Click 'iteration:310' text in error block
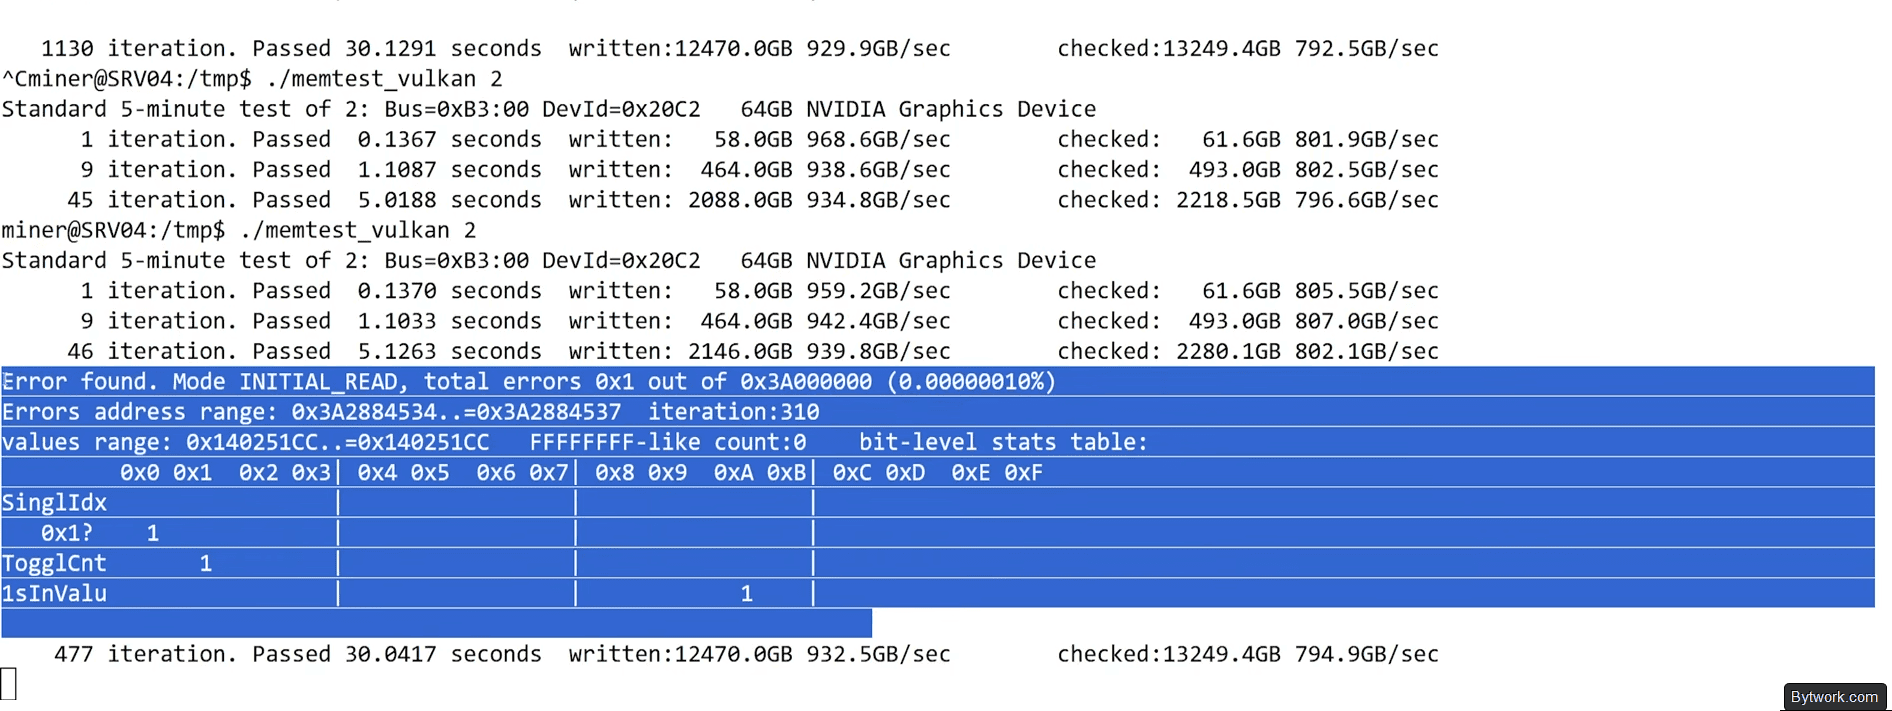Viewport: 1892px width, 711px height. coord(734,412)
